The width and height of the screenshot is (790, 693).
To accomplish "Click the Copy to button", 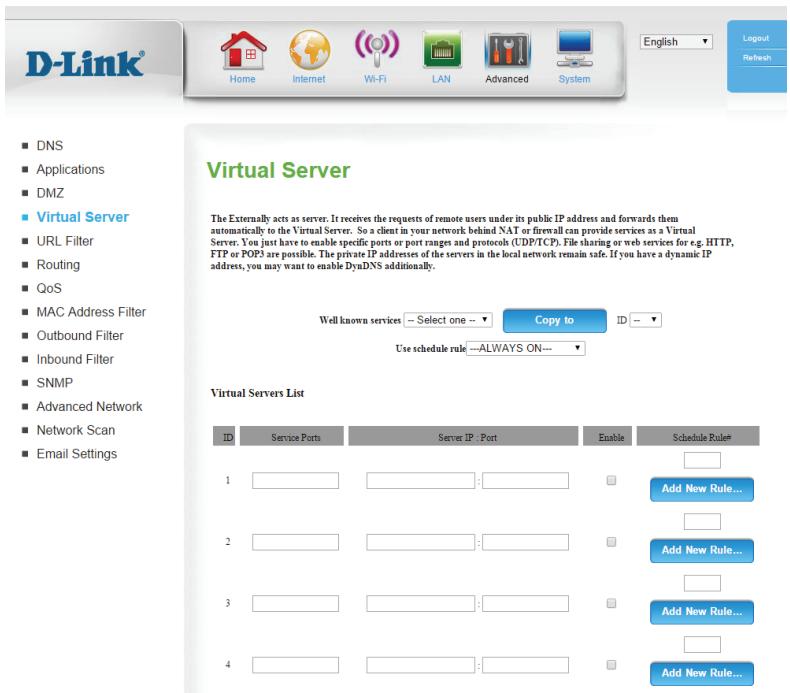I will tap(555, 321).
